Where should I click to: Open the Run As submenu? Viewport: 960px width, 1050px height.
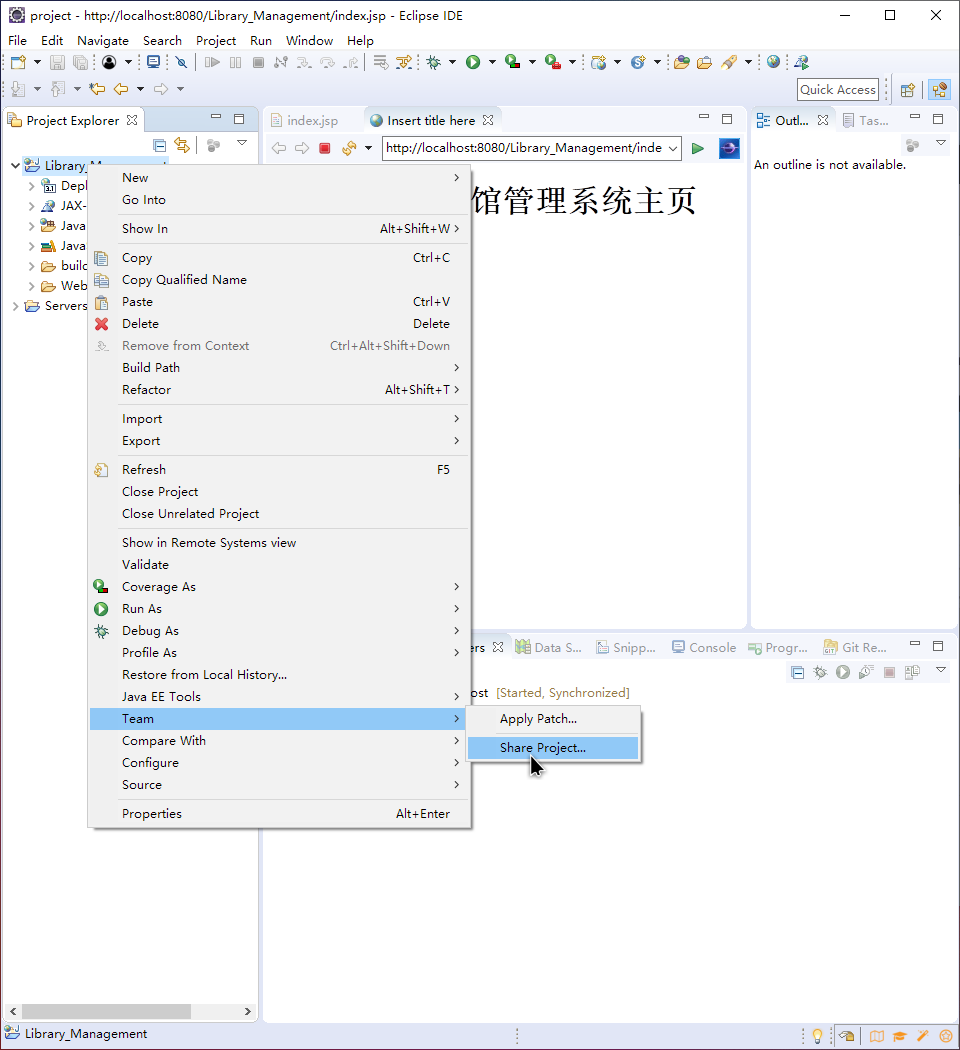pyautogui.click(x=279, y=609)
